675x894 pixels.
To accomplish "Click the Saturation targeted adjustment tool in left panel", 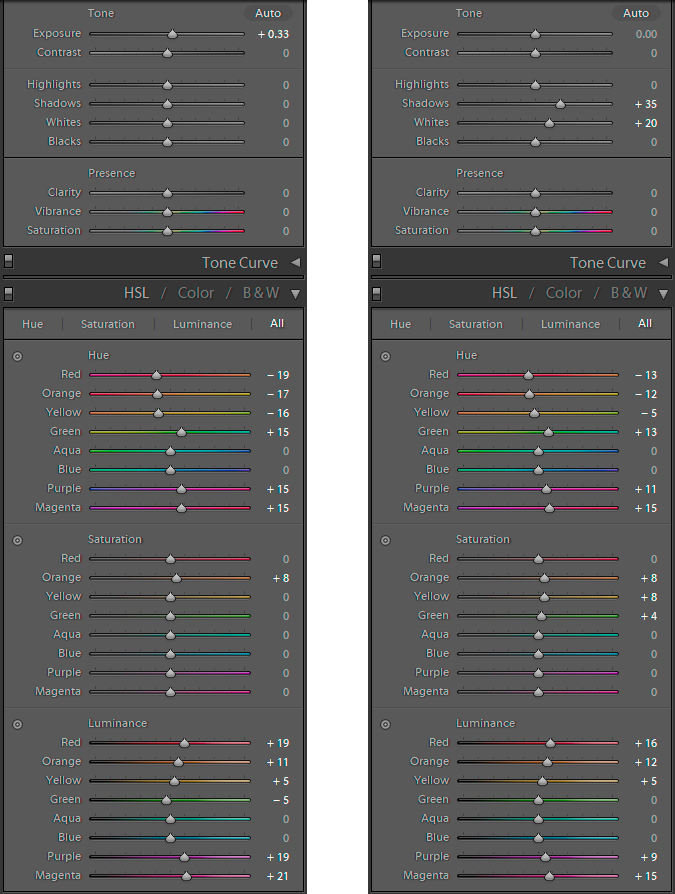I will pyautogui.click(x=18, y=541).
